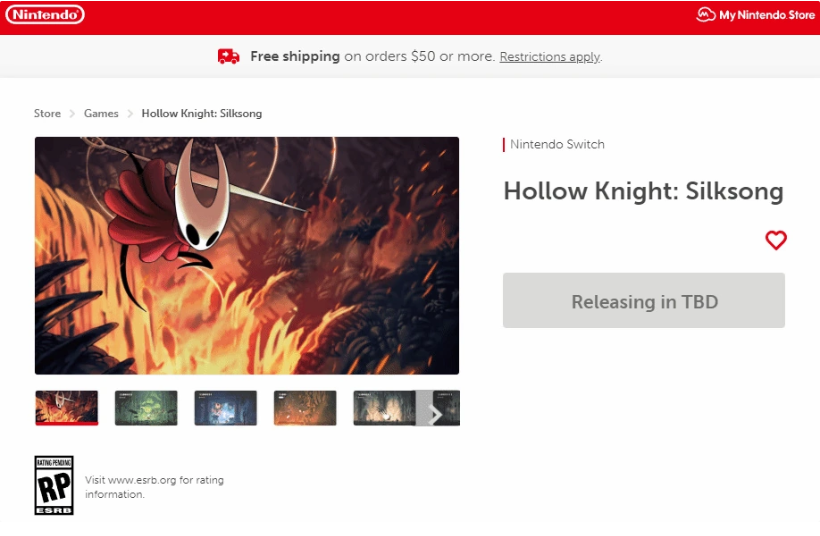This screenshot has width=820, height=536.
Task: Select the first fire artwork thumbnail
Action: point(66,407)
